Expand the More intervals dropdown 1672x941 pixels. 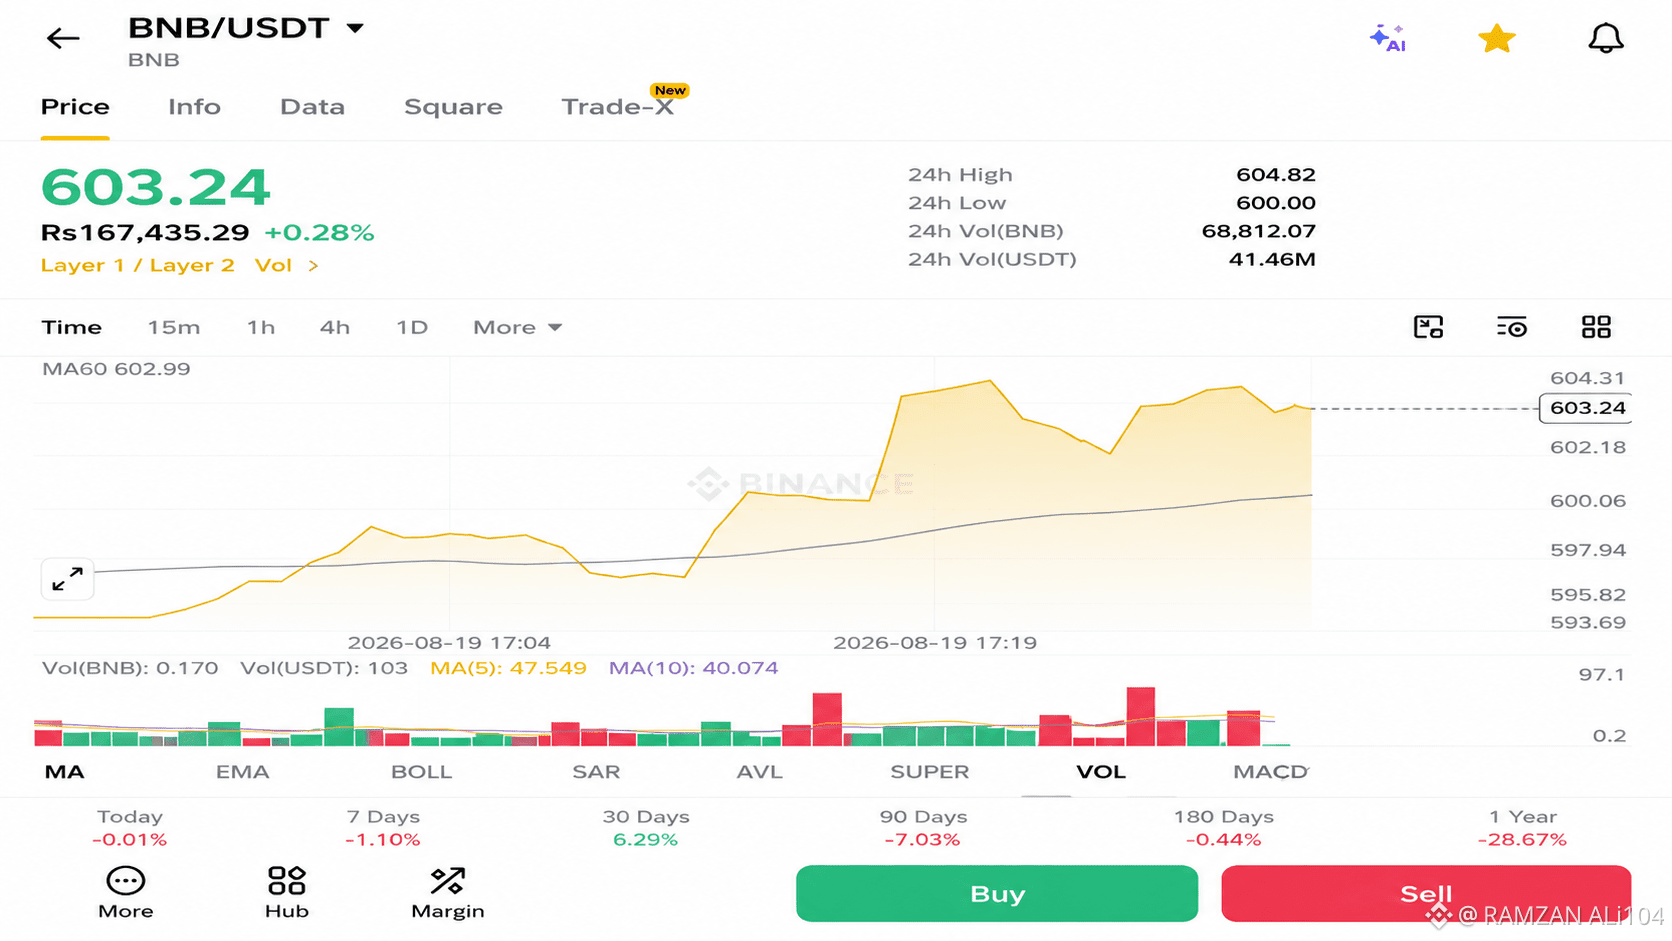point(517,327)
